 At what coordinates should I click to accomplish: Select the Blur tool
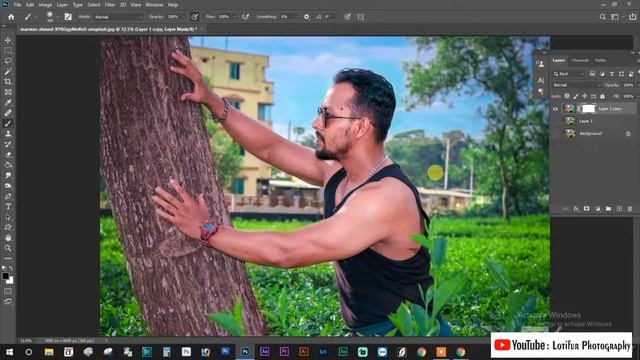pyautogui.click(x=8, y=176)
